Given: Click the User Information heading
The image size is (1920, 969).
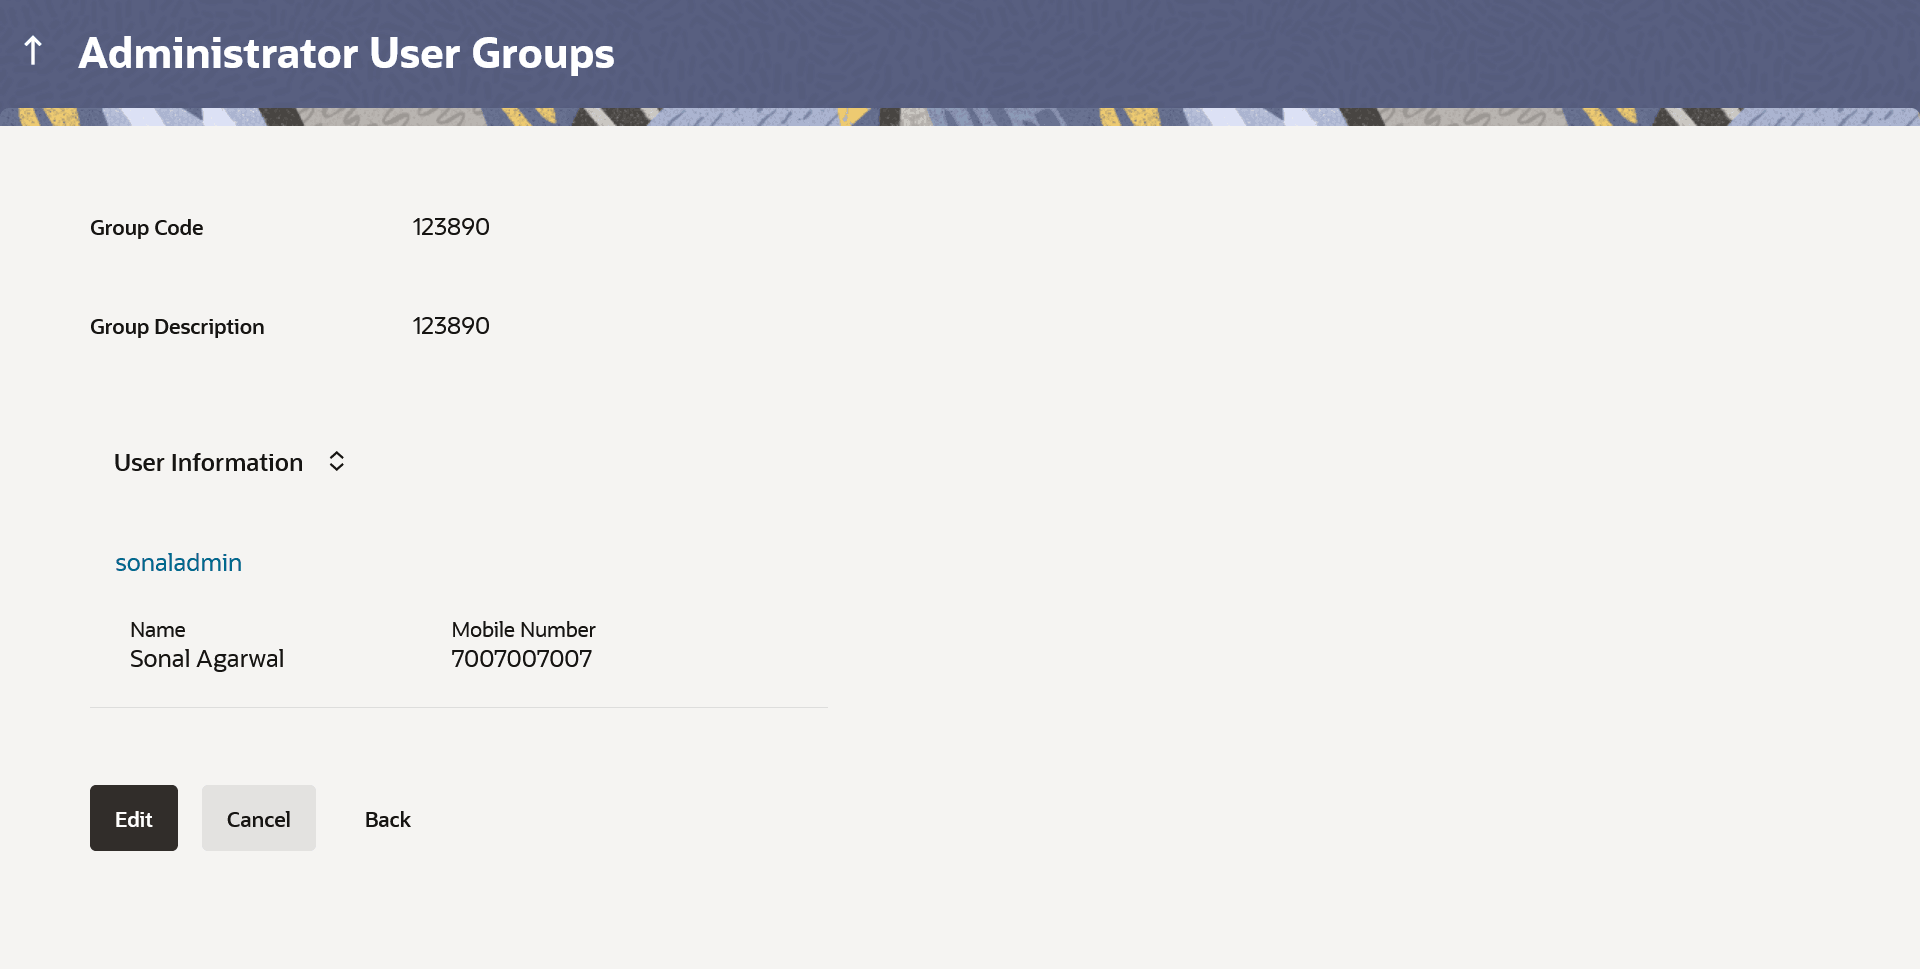Looking at the screenshot, I should pos(208,463).
